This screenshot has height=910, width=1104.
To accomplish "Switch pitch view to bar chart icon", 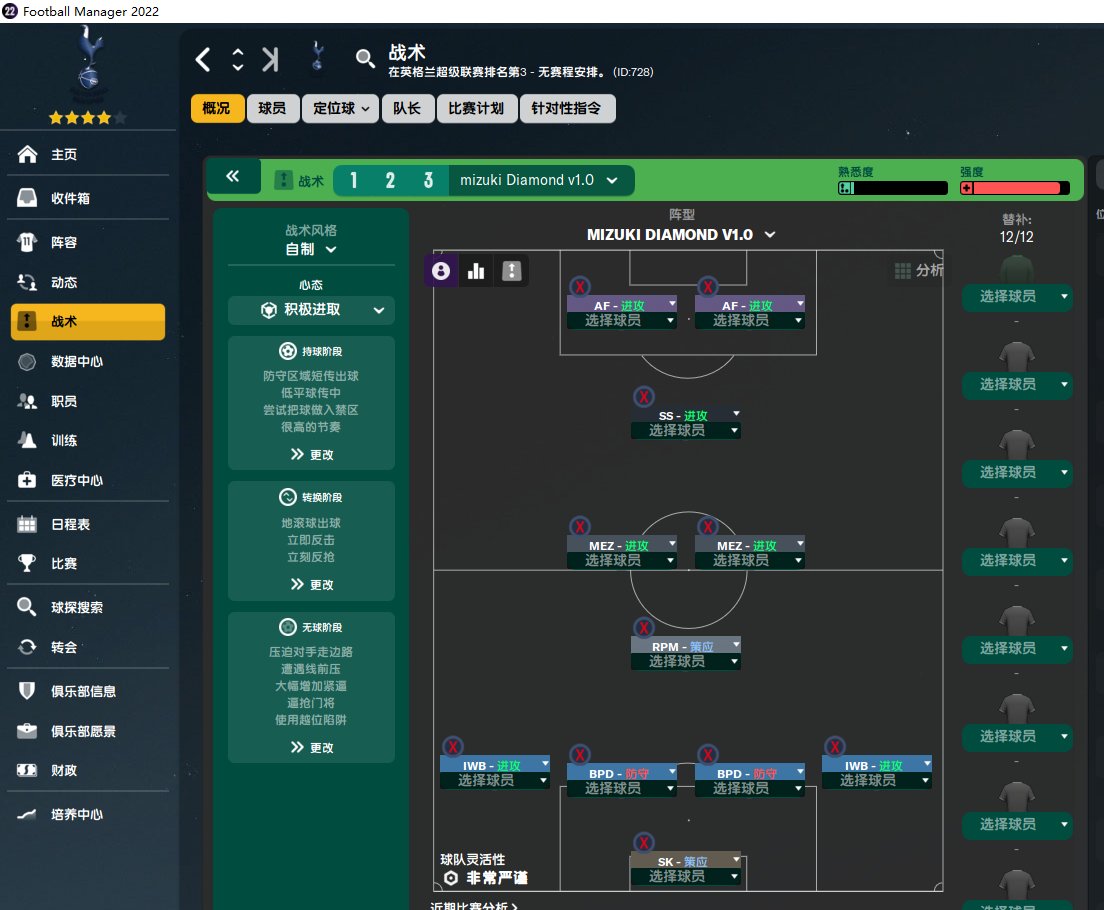I will 476,270.
